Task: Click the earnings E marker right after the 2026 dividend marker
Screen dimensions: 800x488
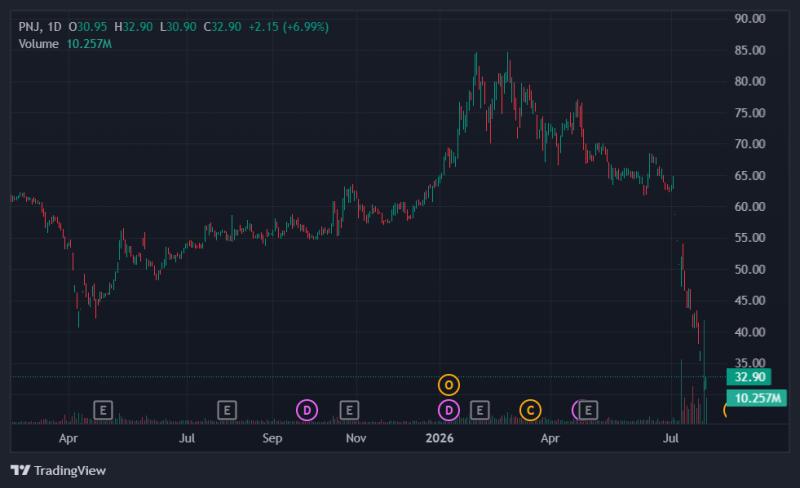Action: (480, 410)
